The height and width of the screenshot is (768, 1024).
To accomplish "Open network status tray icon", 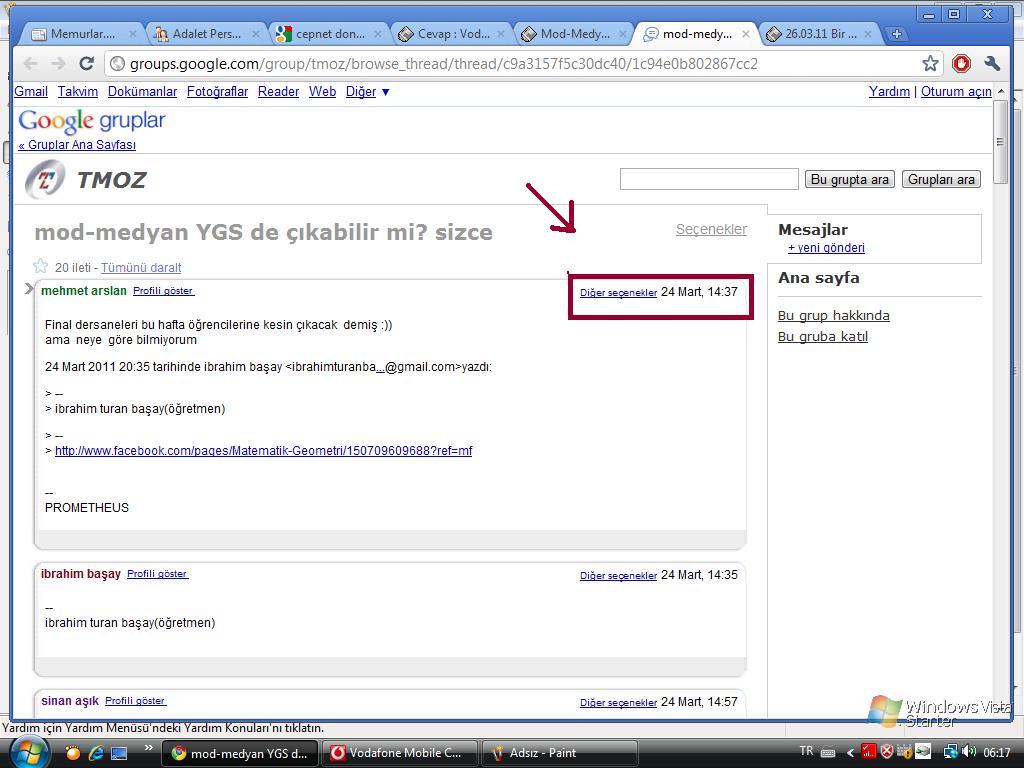I will pos(951,752).
